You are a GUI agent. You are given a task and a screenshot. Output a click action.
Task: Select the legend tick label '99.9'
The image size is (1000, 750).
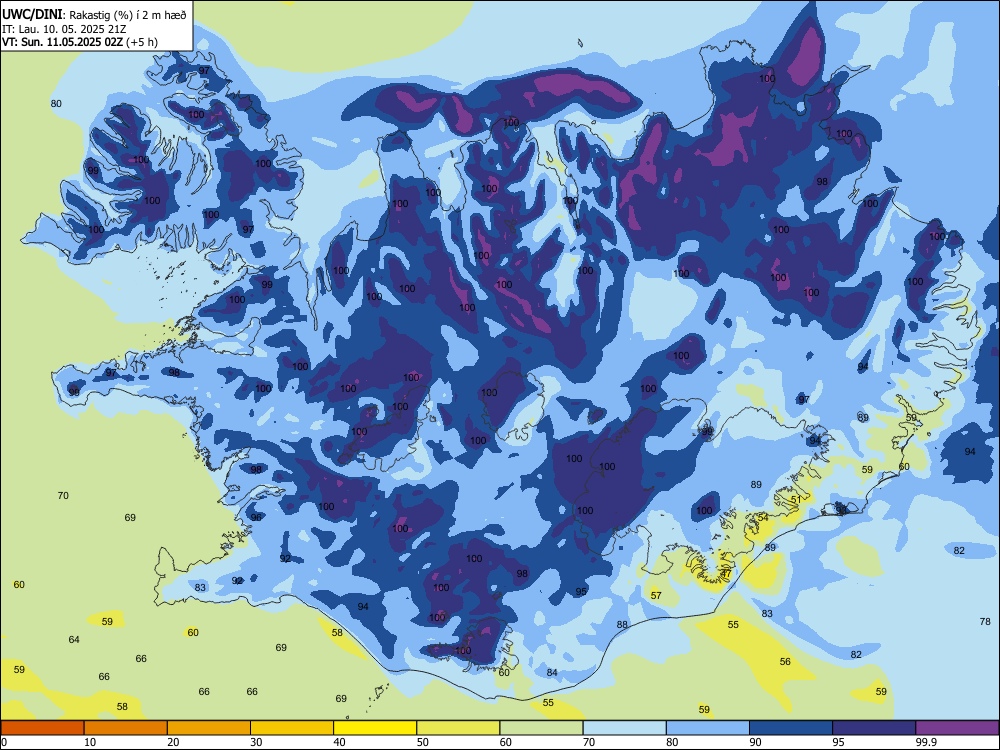click(x=926, y=742)
